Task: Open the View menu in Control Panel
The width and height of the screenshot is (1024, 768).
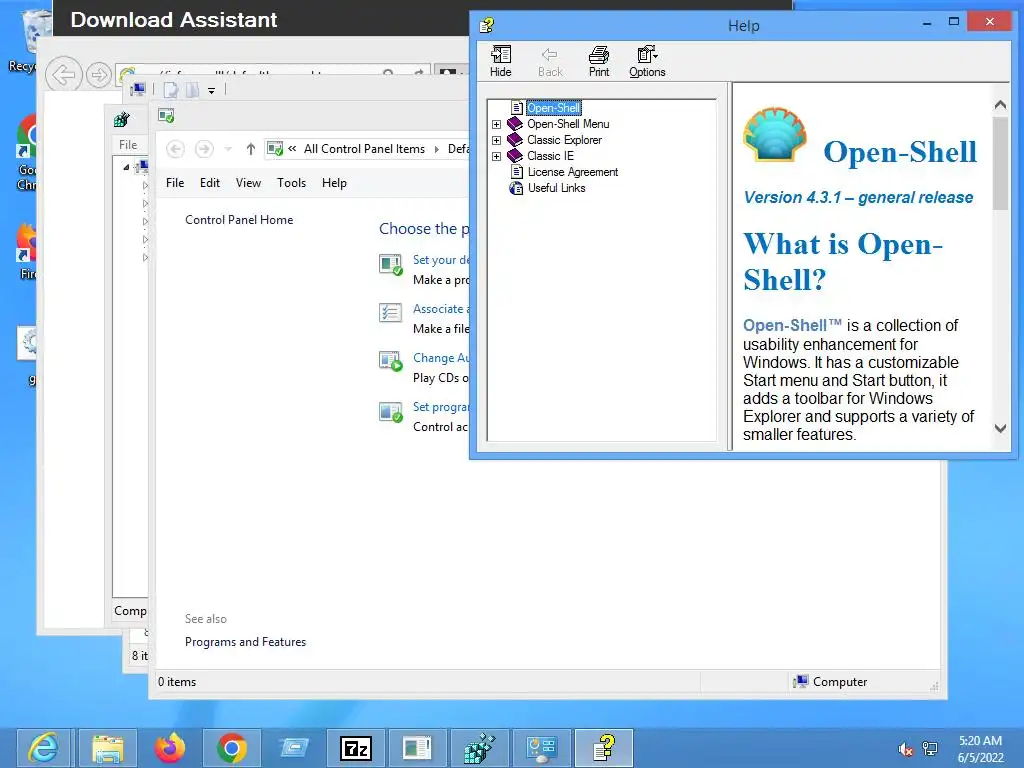Action: point(248,183)
